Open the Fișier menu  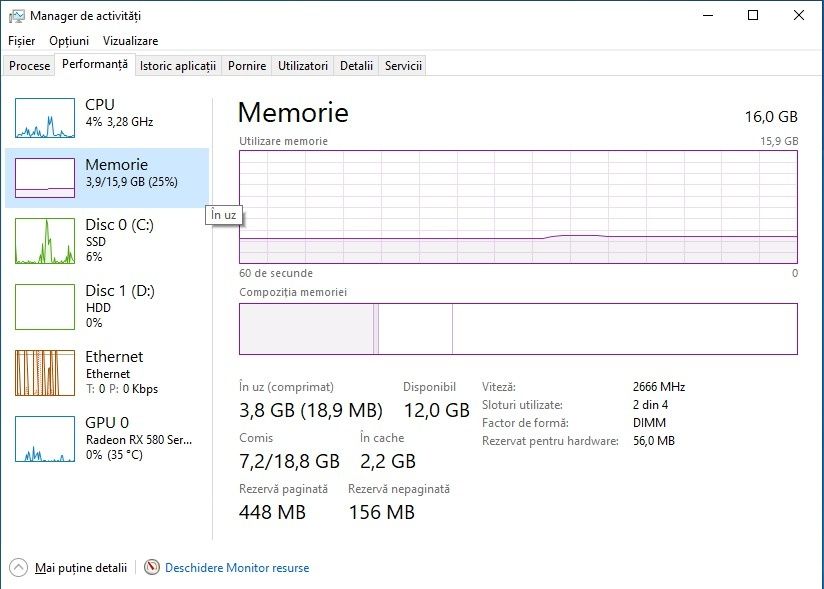click(21, 41)
